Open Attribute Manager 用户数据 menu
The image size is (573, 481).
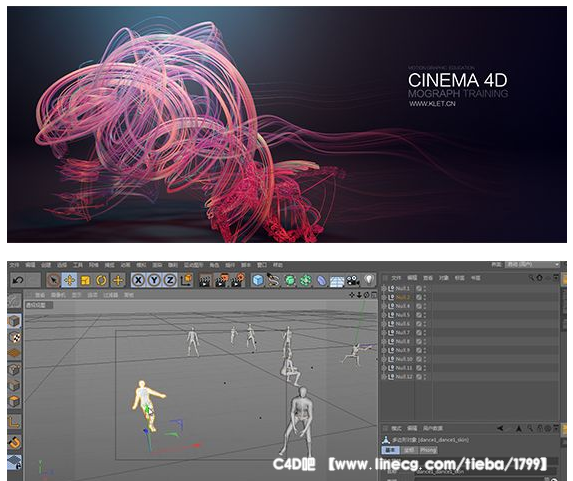pos(433,428)
